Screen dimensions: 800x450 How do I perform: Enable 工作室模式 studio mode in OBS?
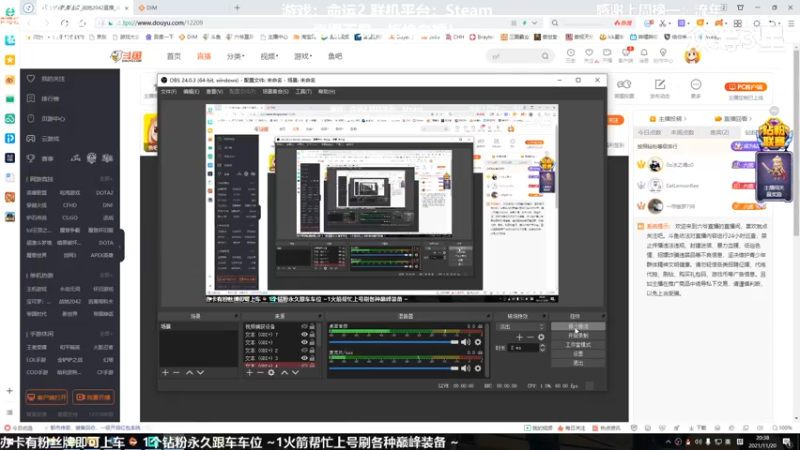click(578, 345)
